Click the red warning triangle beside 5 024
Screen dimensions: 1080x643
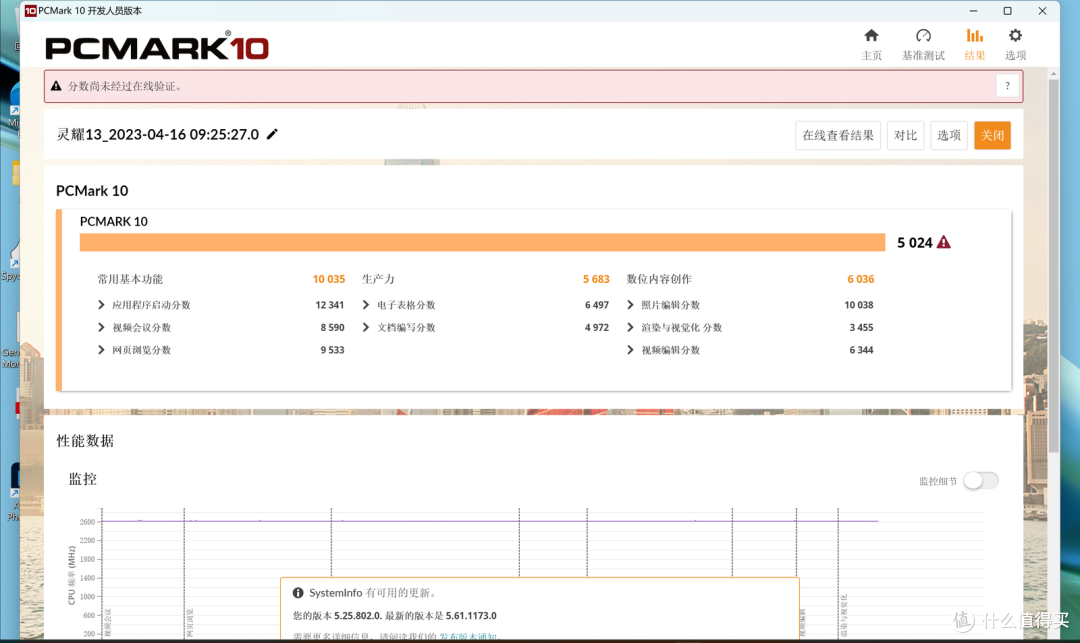tap(944, 242)
